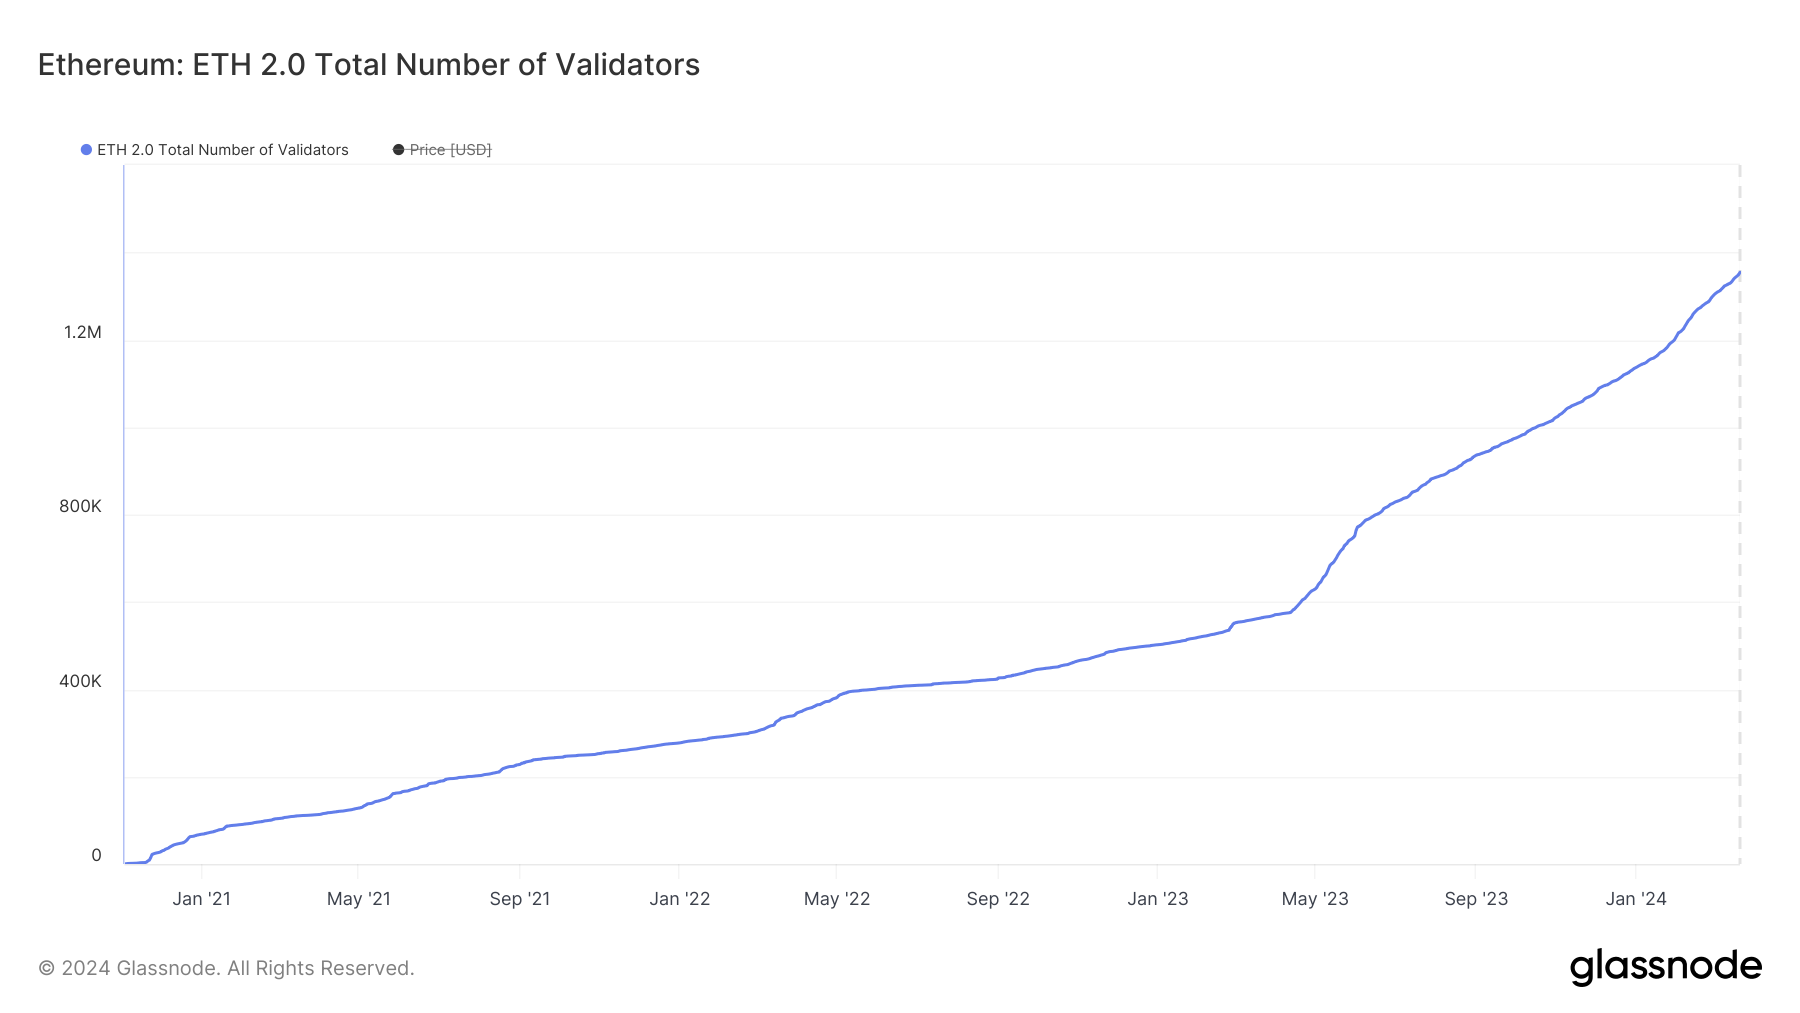Click the Jan '21 axis label

[201, 898]
